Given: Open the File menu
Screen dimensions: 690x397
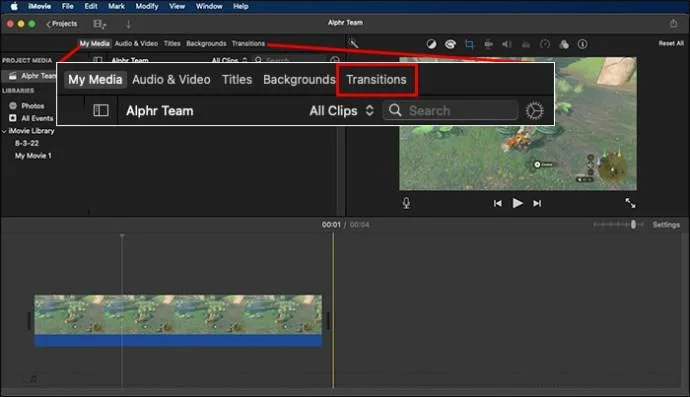Looking at the screenshot, I should tap(67, 6).
